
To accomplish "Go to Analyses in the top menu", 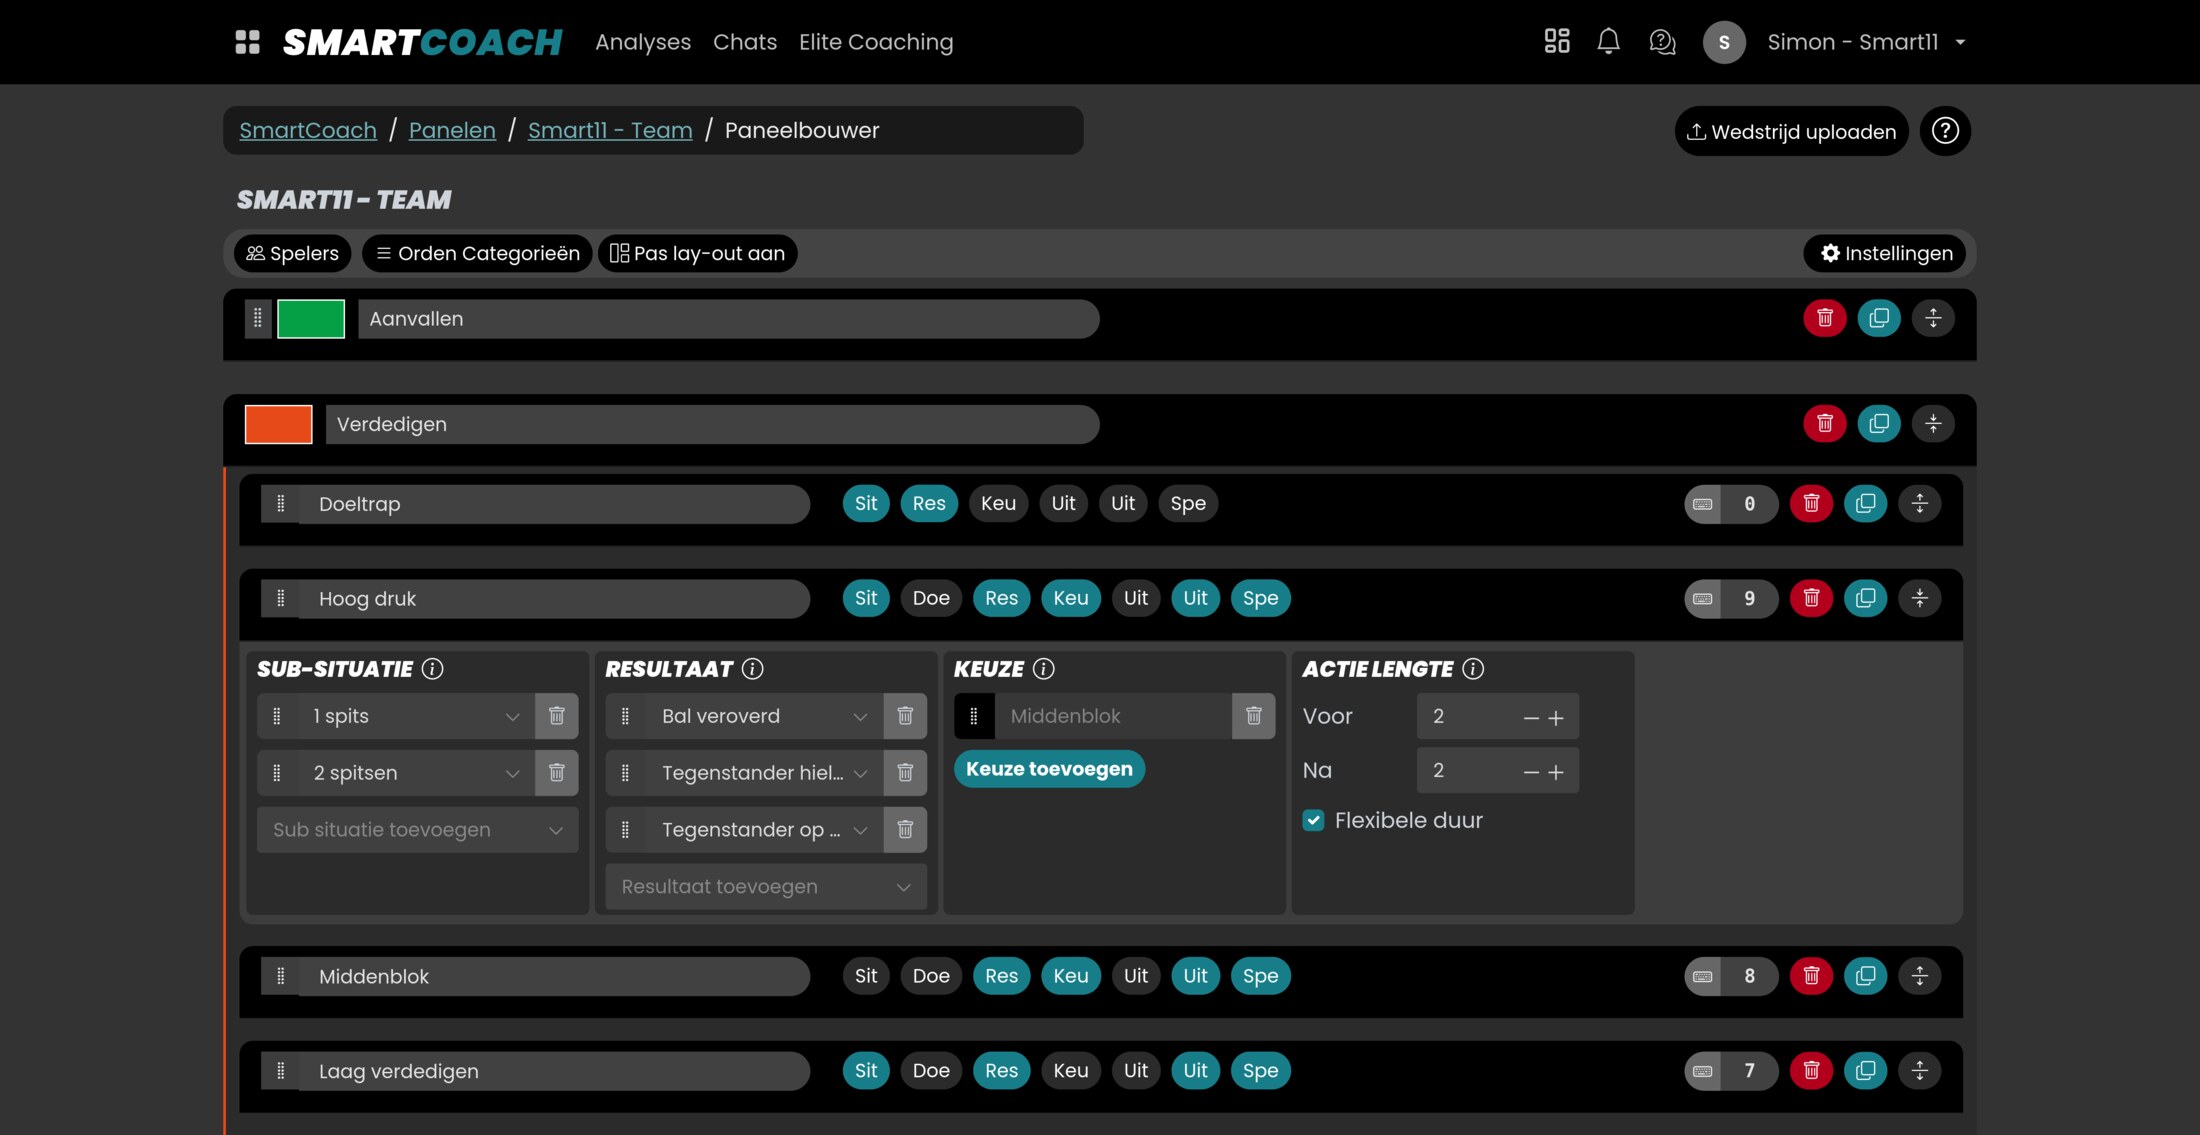I will click(643, 42).
